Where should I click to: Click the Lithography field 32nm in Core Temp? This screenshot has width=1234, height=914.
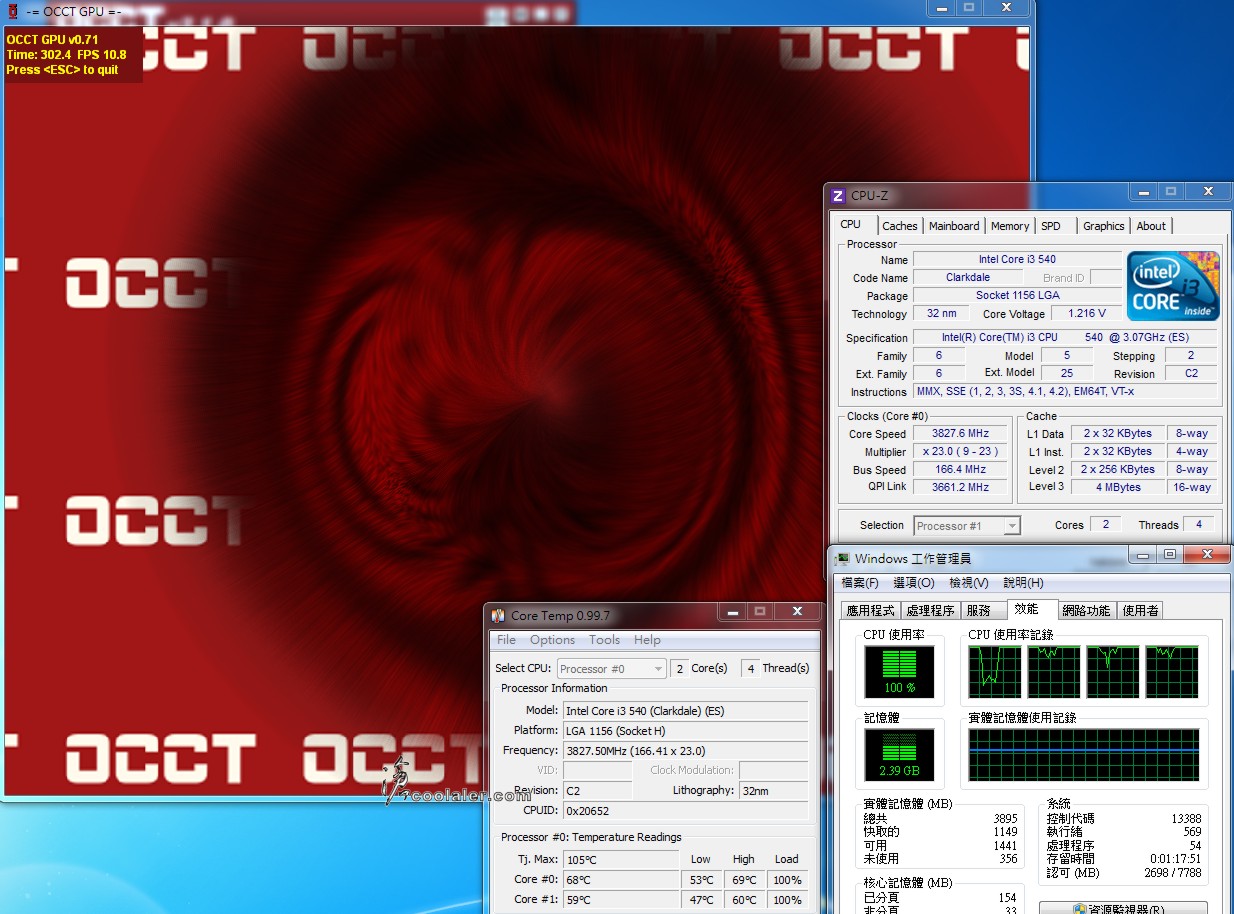point(773,791)
